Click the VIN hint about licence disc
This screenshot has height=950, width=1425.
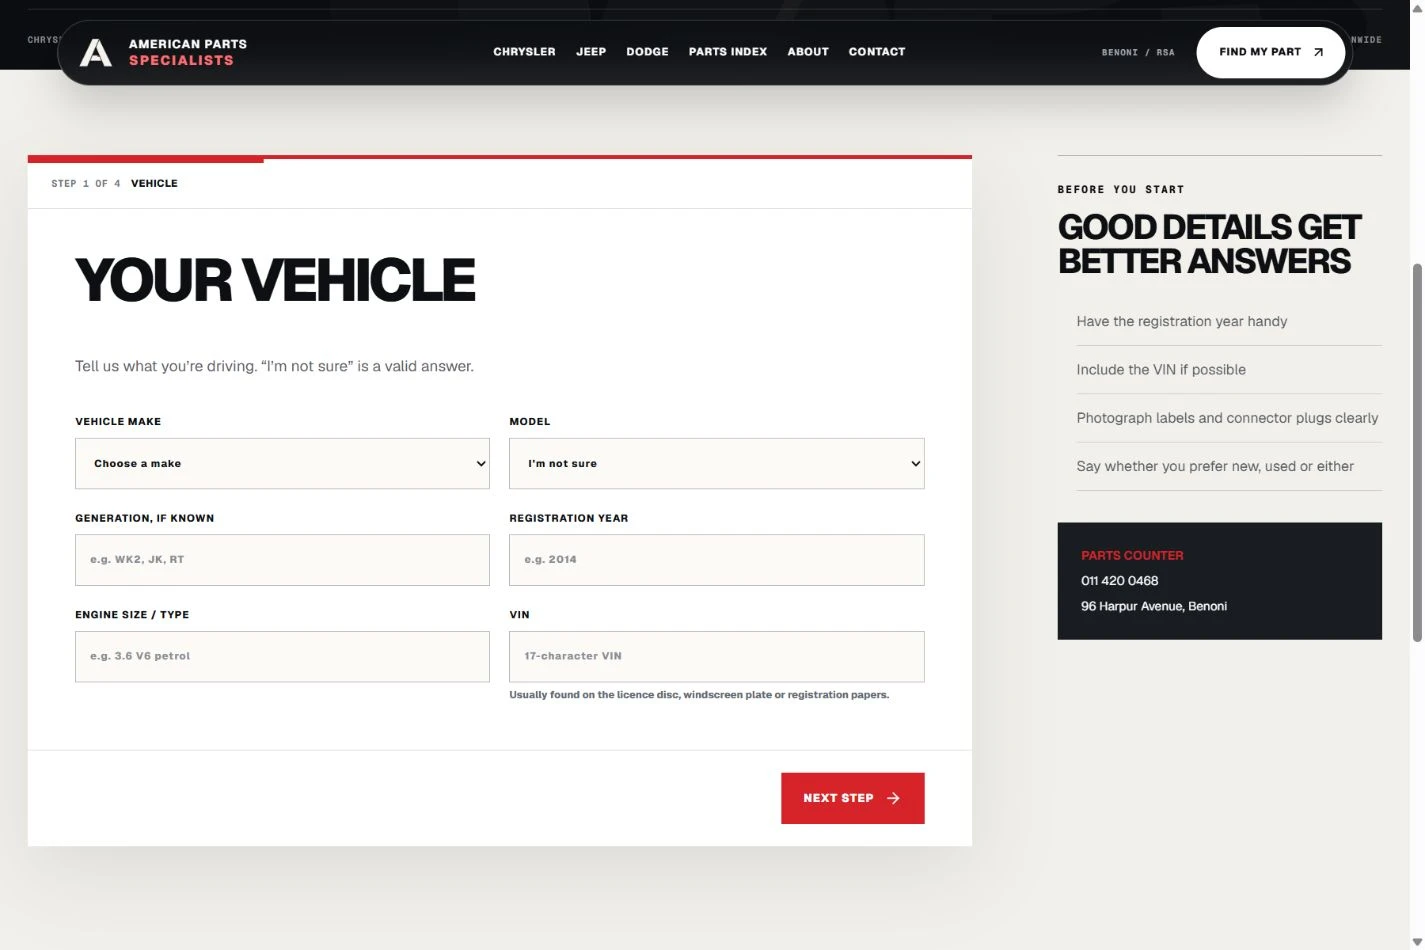699,695
